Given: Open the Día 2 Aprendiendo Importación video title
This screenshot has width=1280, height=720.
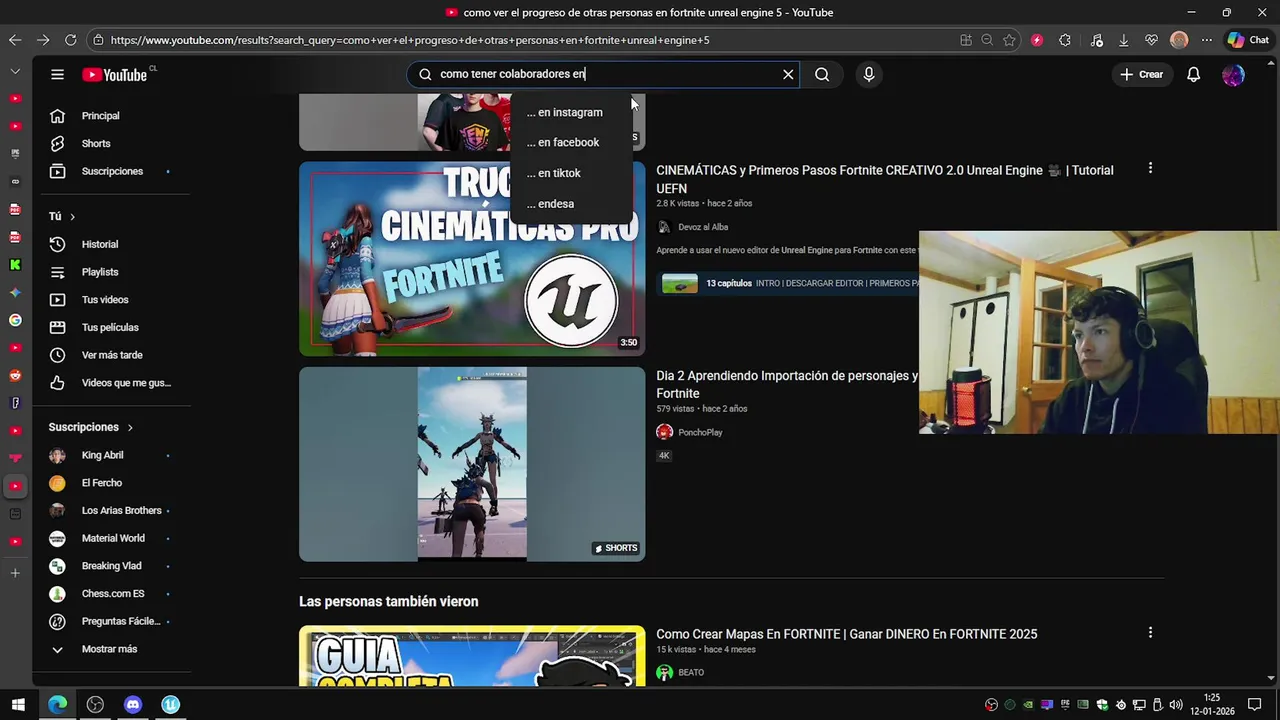Looking at the screenshot, I should pyautogui.click(x=787, y=385).
